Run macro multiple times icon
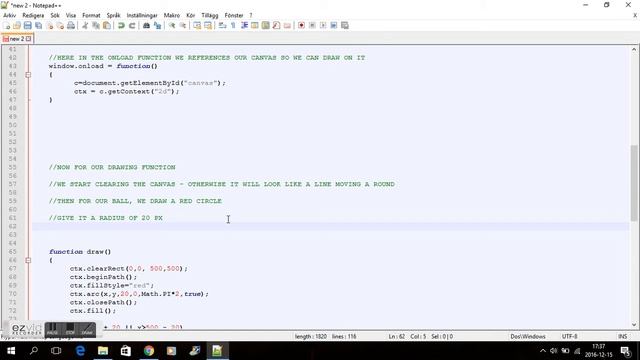640x360 pixels. click(x=345, y=25)
